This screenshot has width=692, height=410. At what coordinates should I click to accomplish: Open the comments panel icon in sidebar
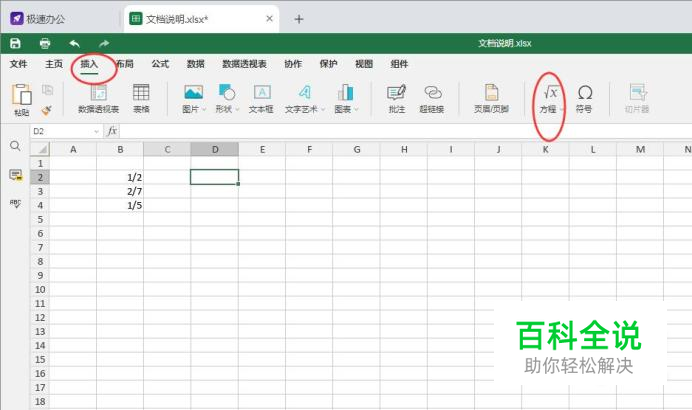tap(15, 175)
